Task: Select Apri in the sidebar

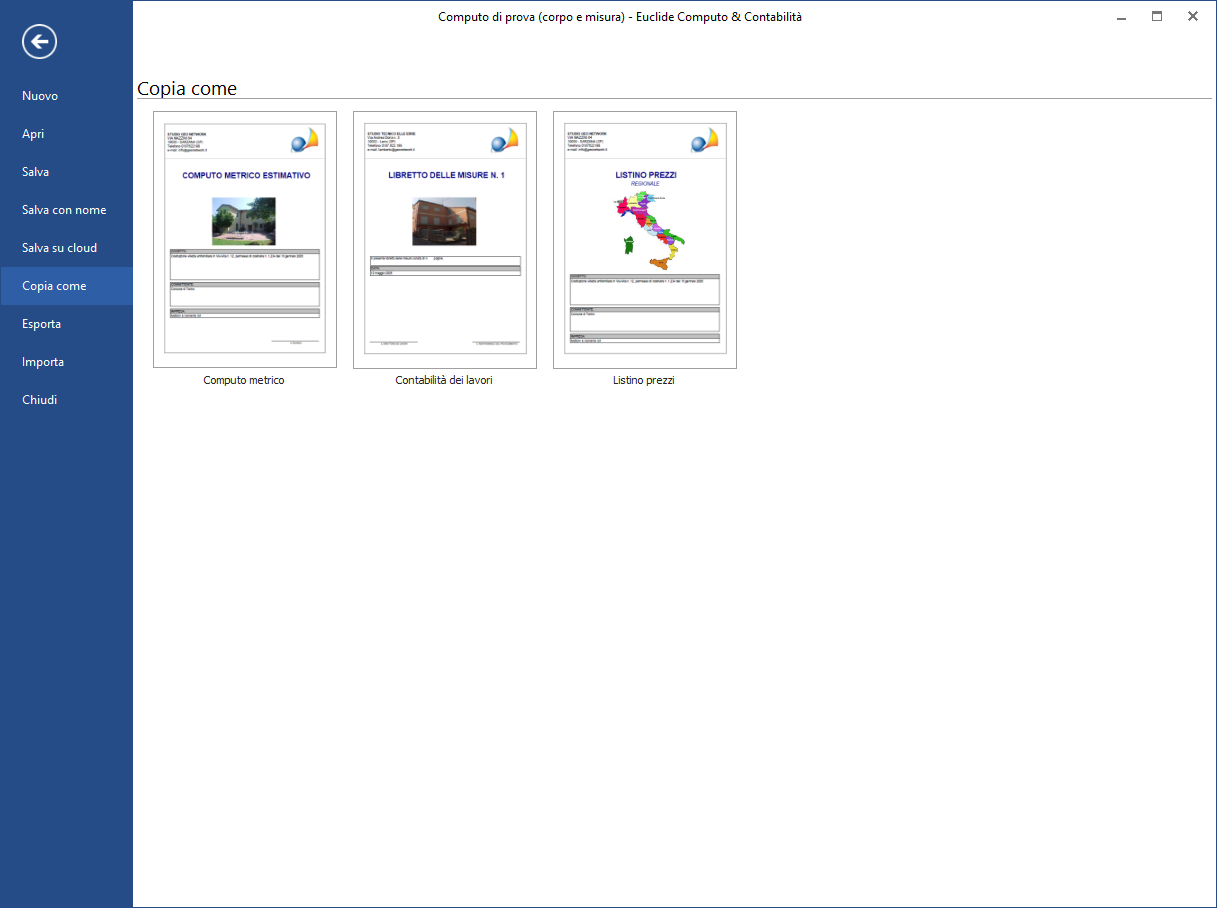Action: [33, 134]
